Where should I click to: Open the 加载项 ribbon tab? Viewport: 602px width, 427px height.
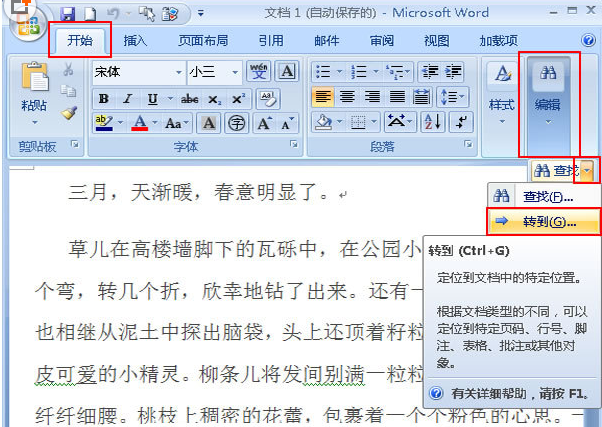(x=498, y=40)
